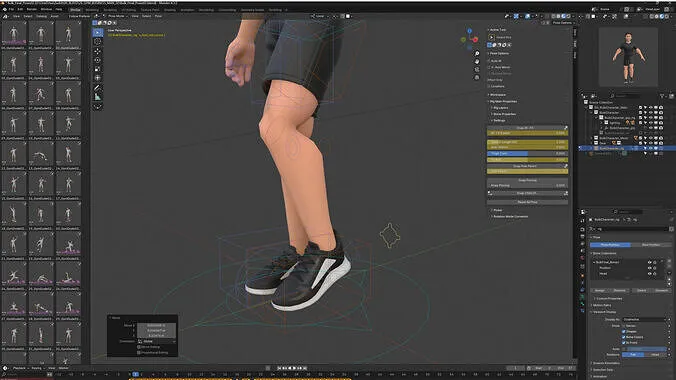The height and width of the screenshot is (380, 676).
Task: Click the Z axis on the navigation gizmo
Action: 469,31
